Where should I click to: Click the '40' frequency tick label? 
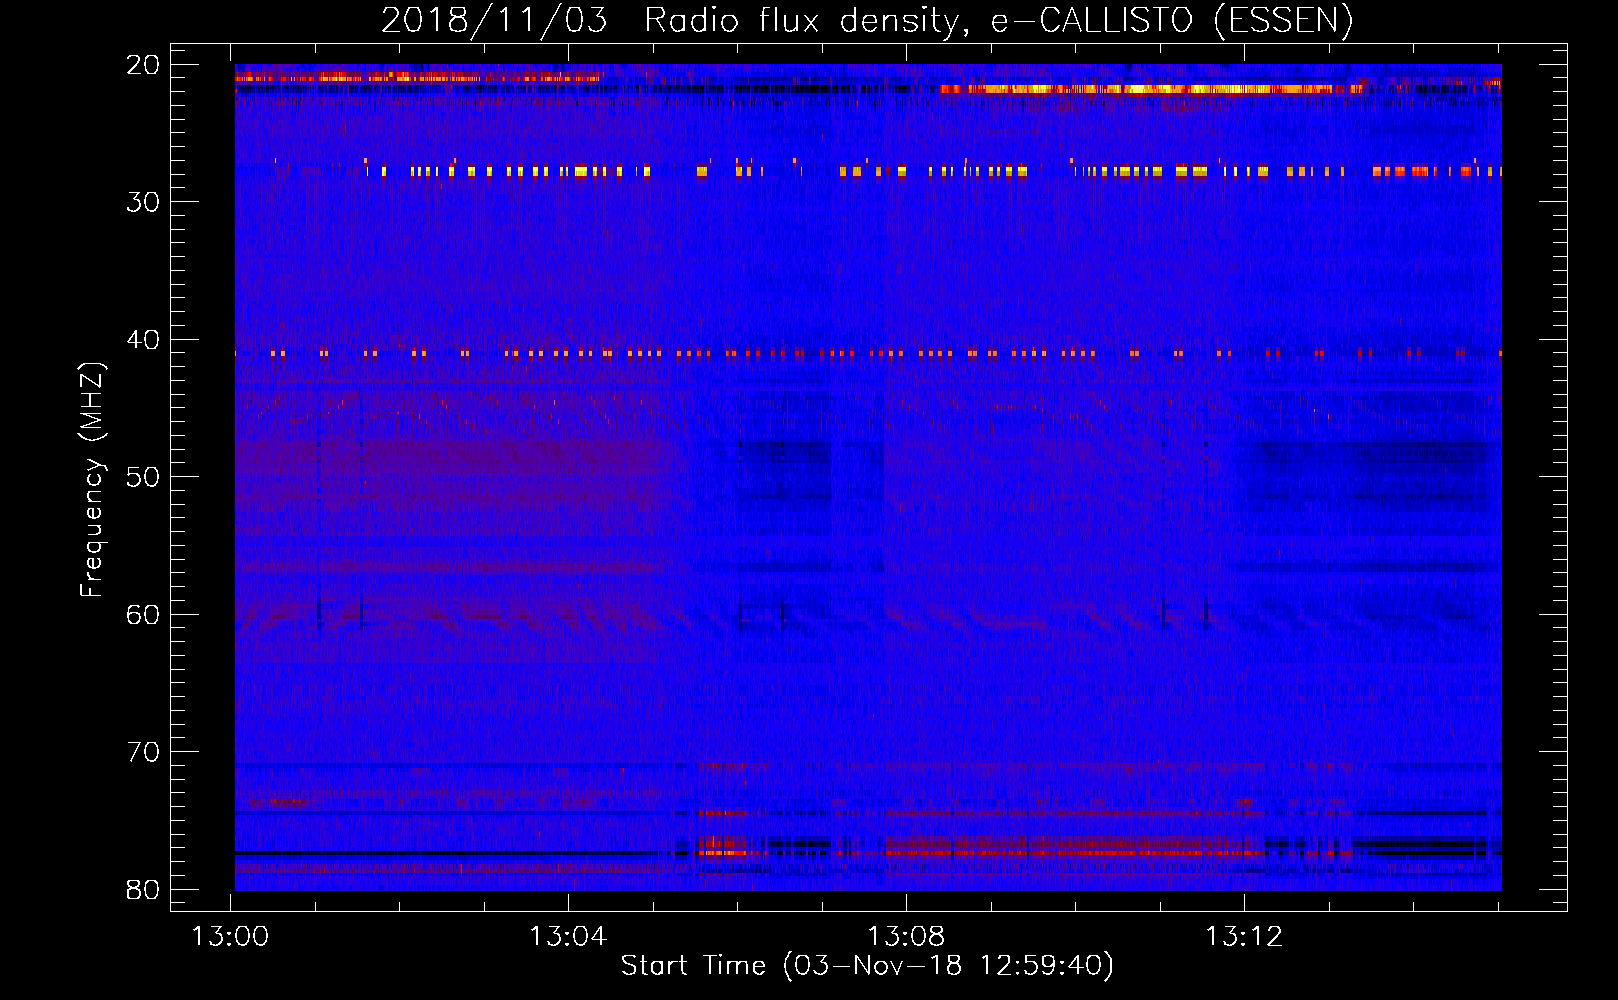coord(144,340)
